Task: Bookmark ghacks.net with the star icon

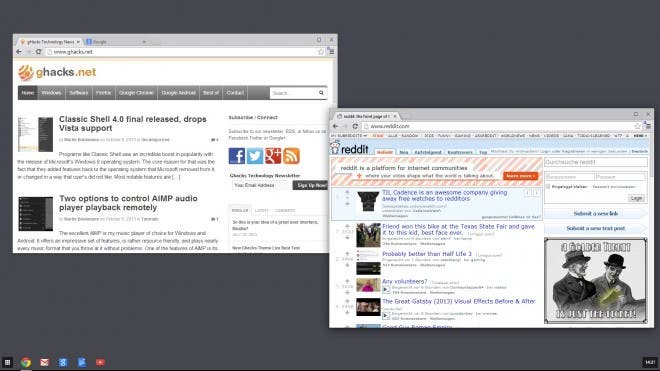Action: [x=321, y=52]
